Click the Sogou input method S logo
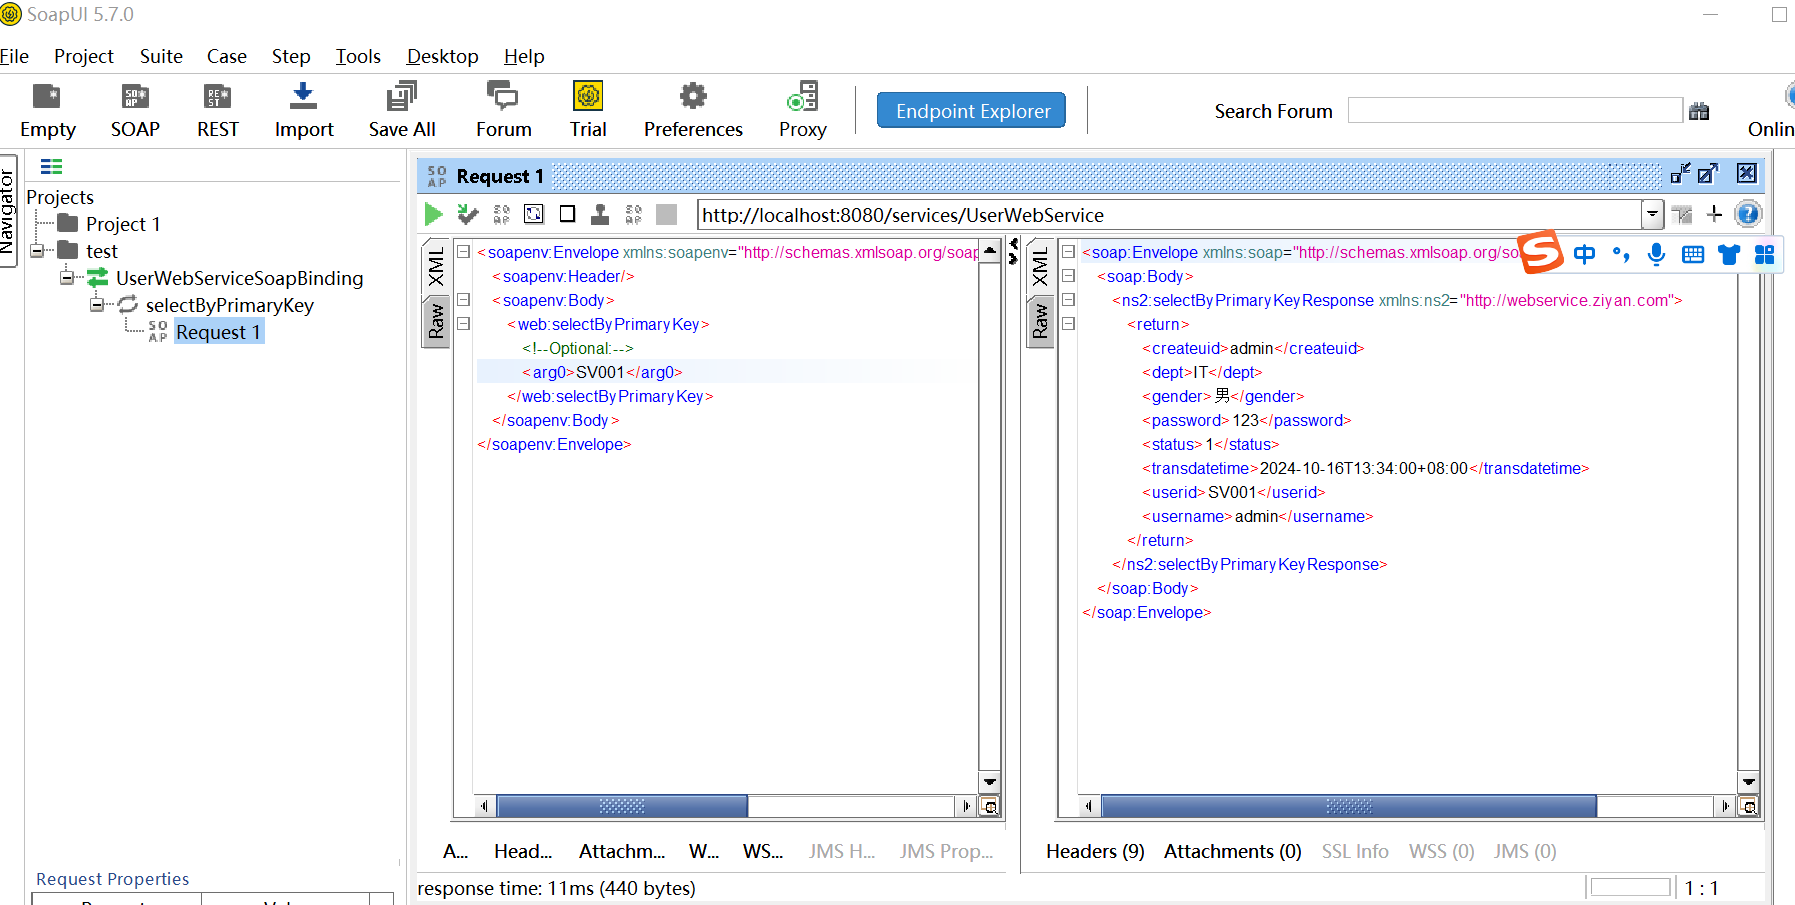1795x905 pixels. pos(1540,252)
